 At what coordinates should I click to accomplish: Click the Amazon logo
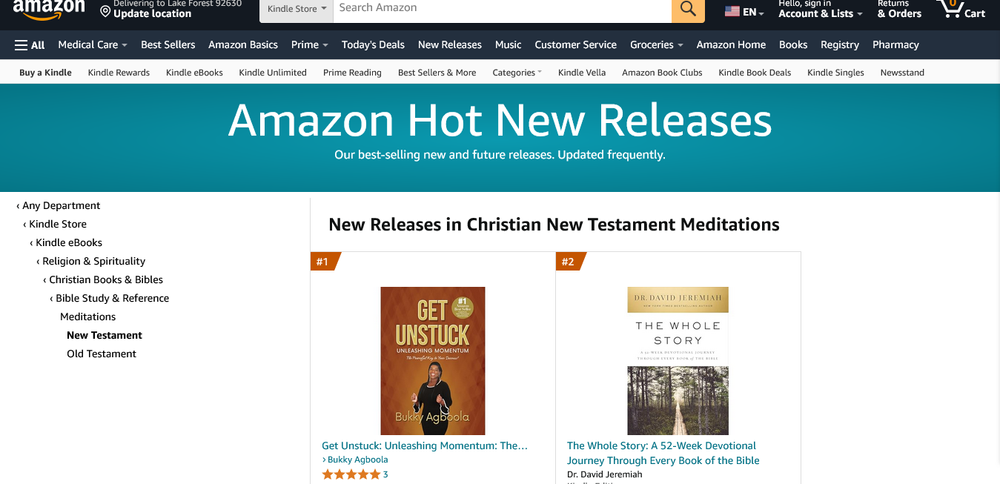[x=48, y=9]
